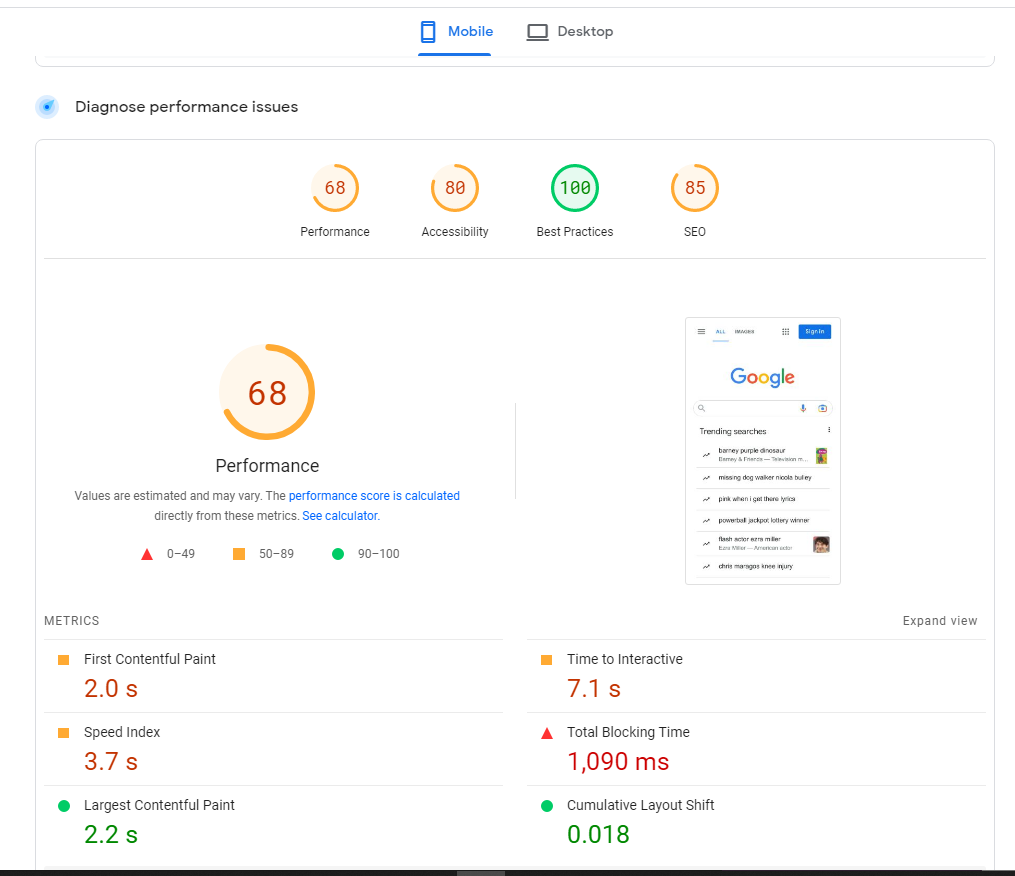
Task: Click the Google page screenshot thumbnail
Action: pos(763,451)
